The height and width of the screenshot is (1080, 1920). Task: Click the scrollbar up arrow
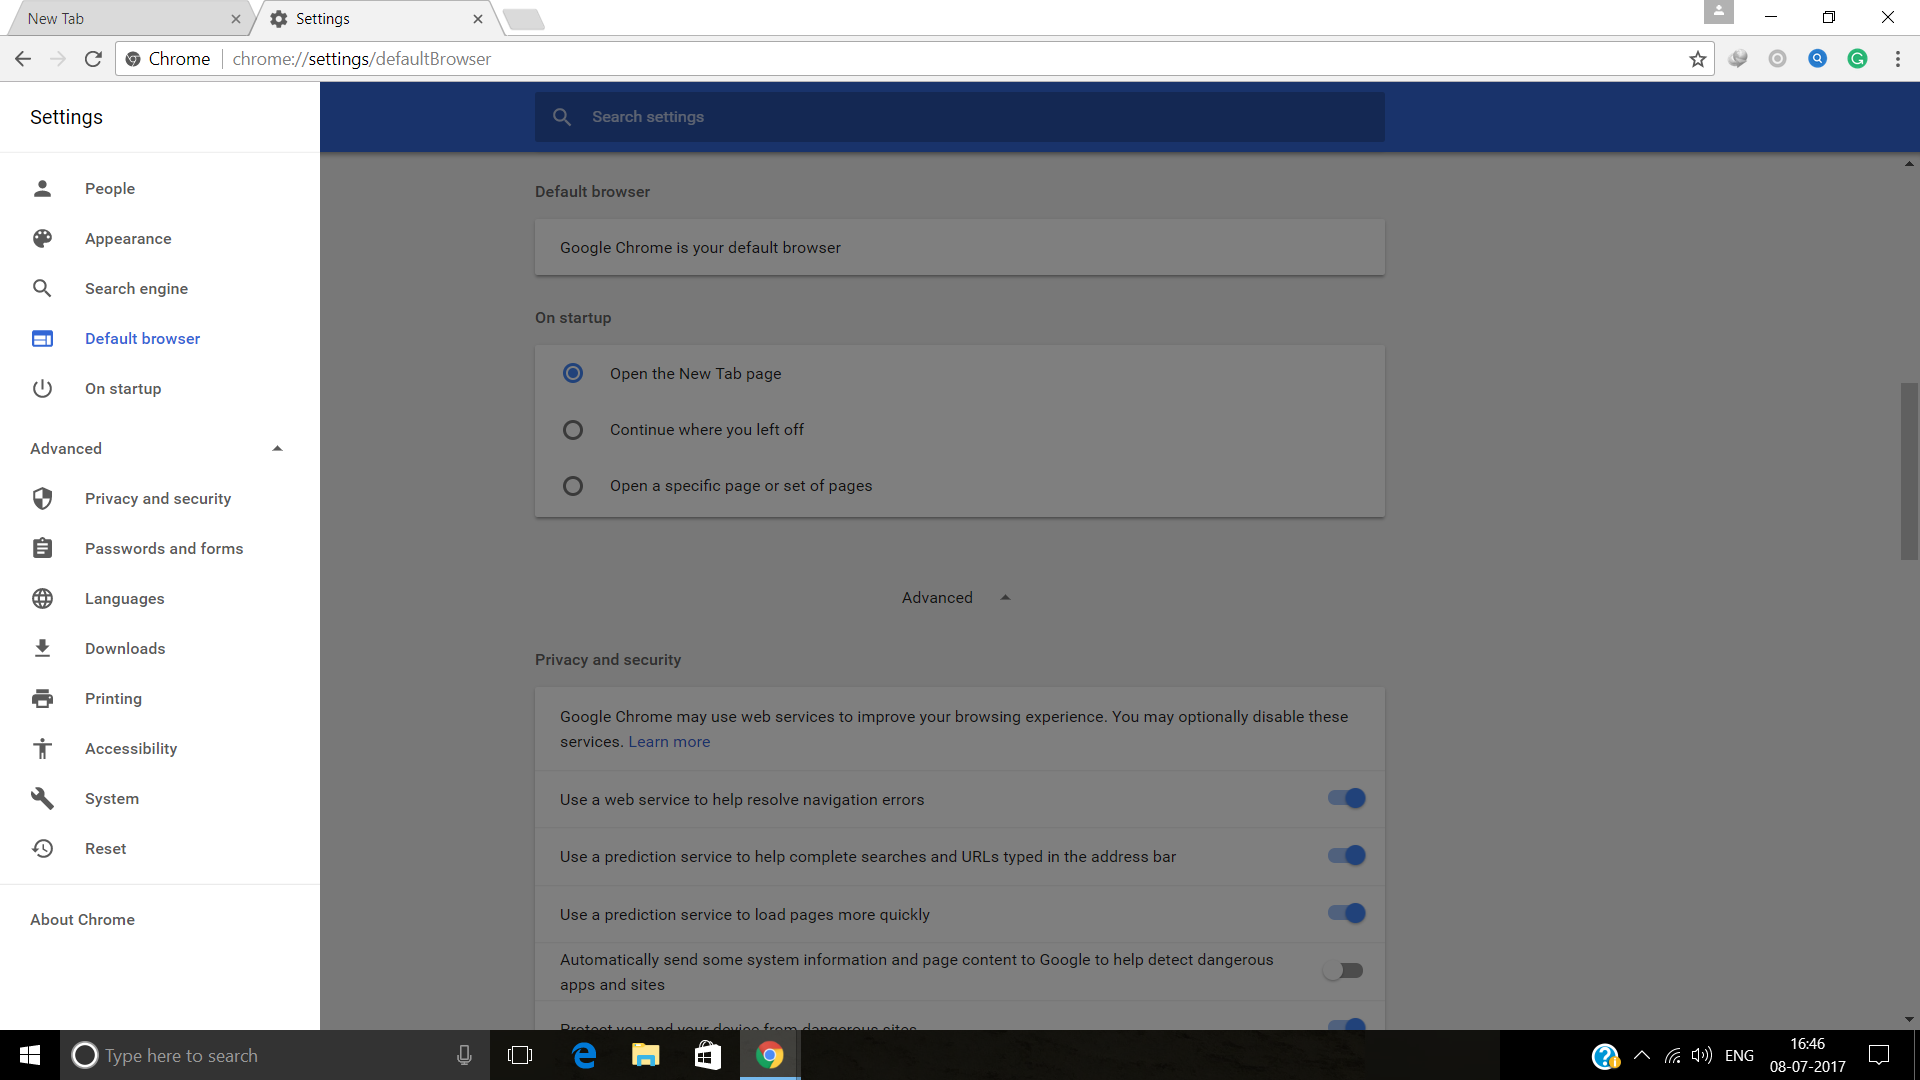(1909, 163)
